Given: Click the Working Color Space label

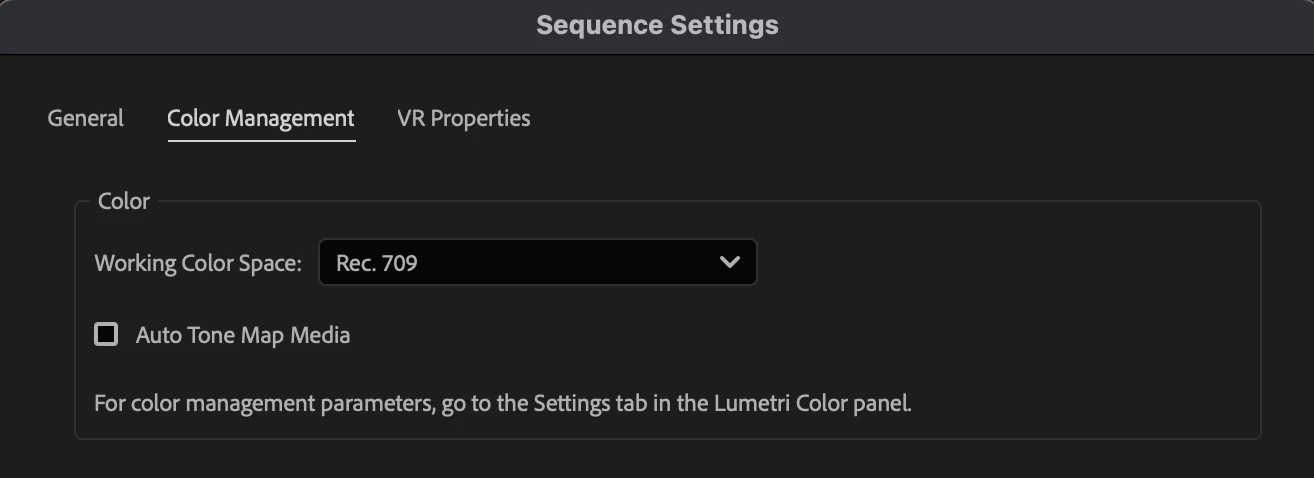Looking at the screenshot, I should (x=198, y=264).
